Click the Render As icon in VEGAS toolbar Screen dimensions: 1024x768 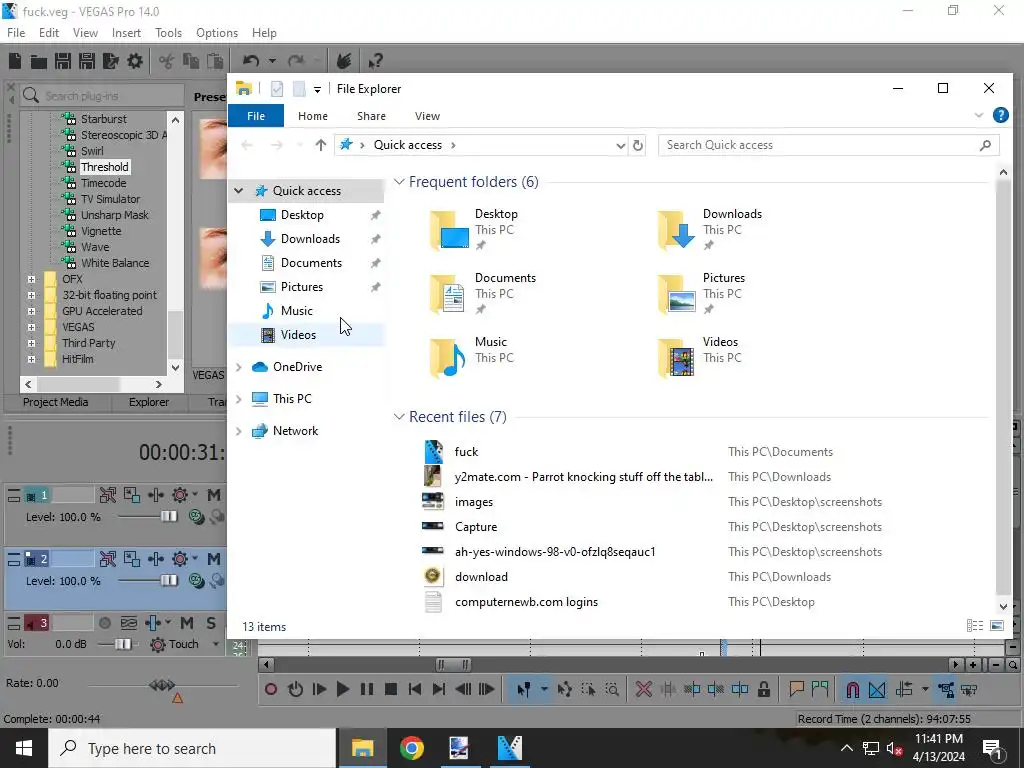pyautogui.click(x=111, y=61)
